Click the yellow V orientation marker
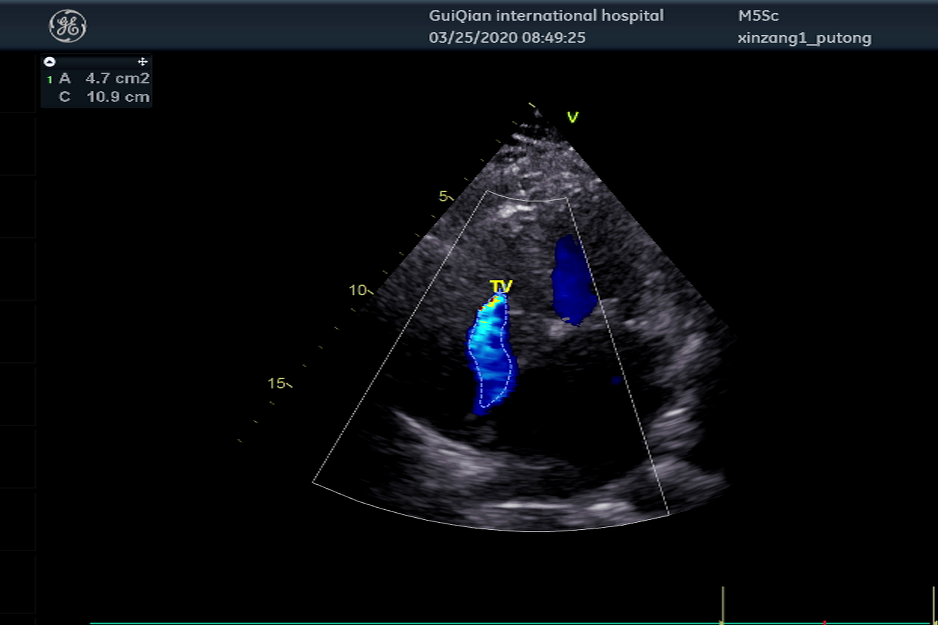938x625 pixels. (x=572, y=117)
